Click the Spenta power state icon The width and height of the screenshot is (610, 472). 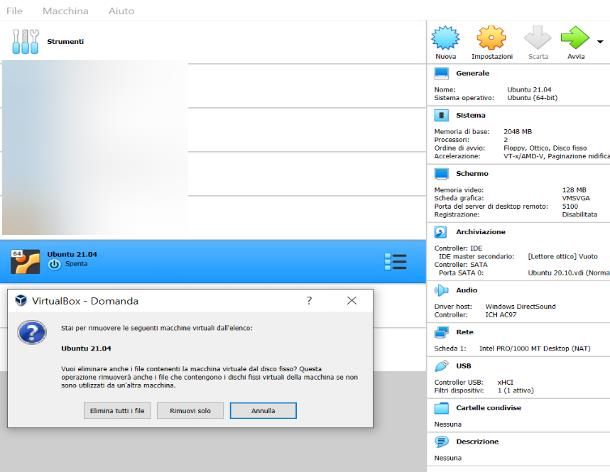[x=54, y=264]
